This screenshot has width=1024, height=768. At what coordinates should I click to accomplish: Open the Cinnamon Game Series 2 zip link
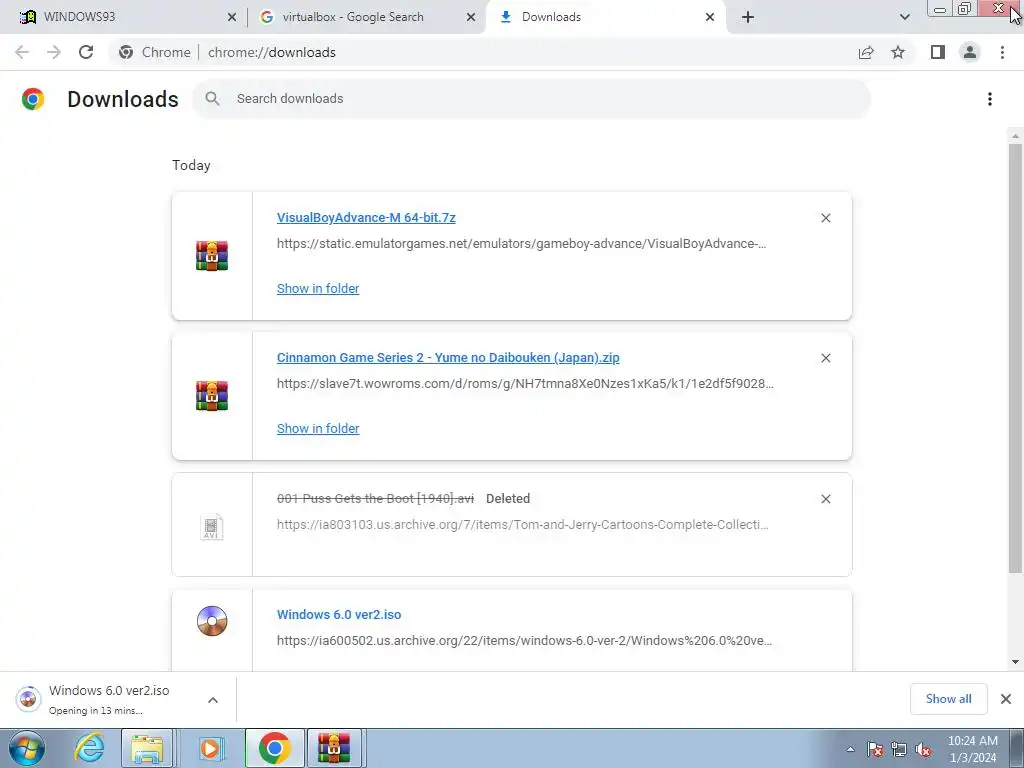448,357
